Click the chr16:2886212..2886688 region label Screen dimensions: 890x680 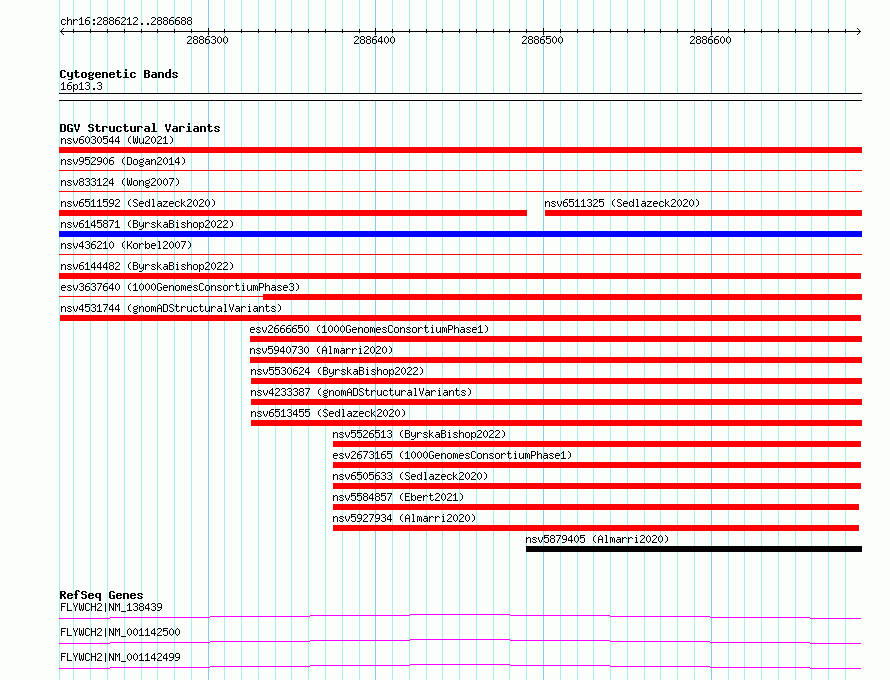[126, 21]
